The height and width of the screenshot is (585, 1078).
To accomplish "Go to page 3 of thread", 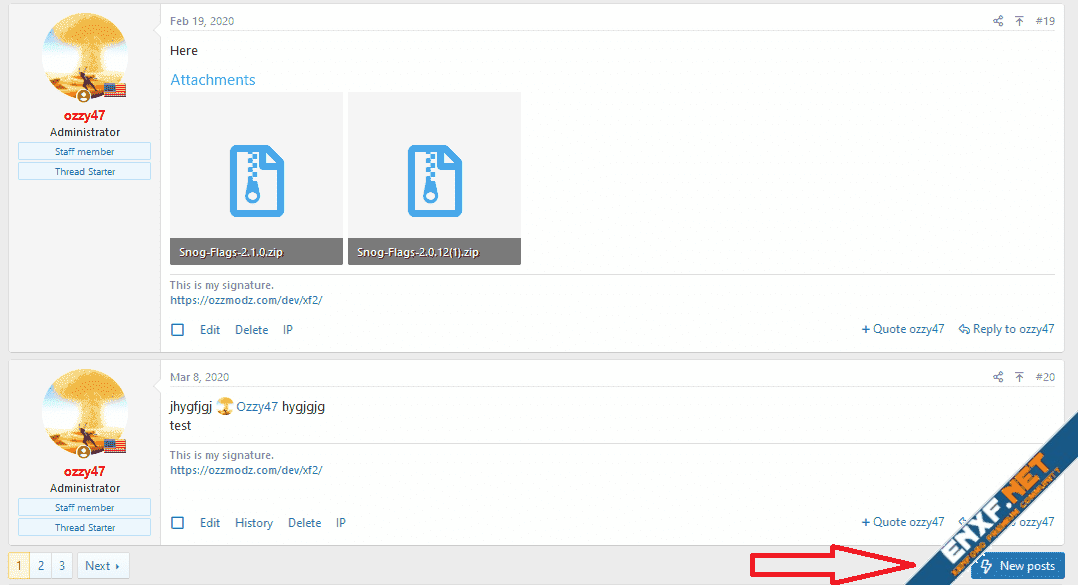I will tap(61, 566).
